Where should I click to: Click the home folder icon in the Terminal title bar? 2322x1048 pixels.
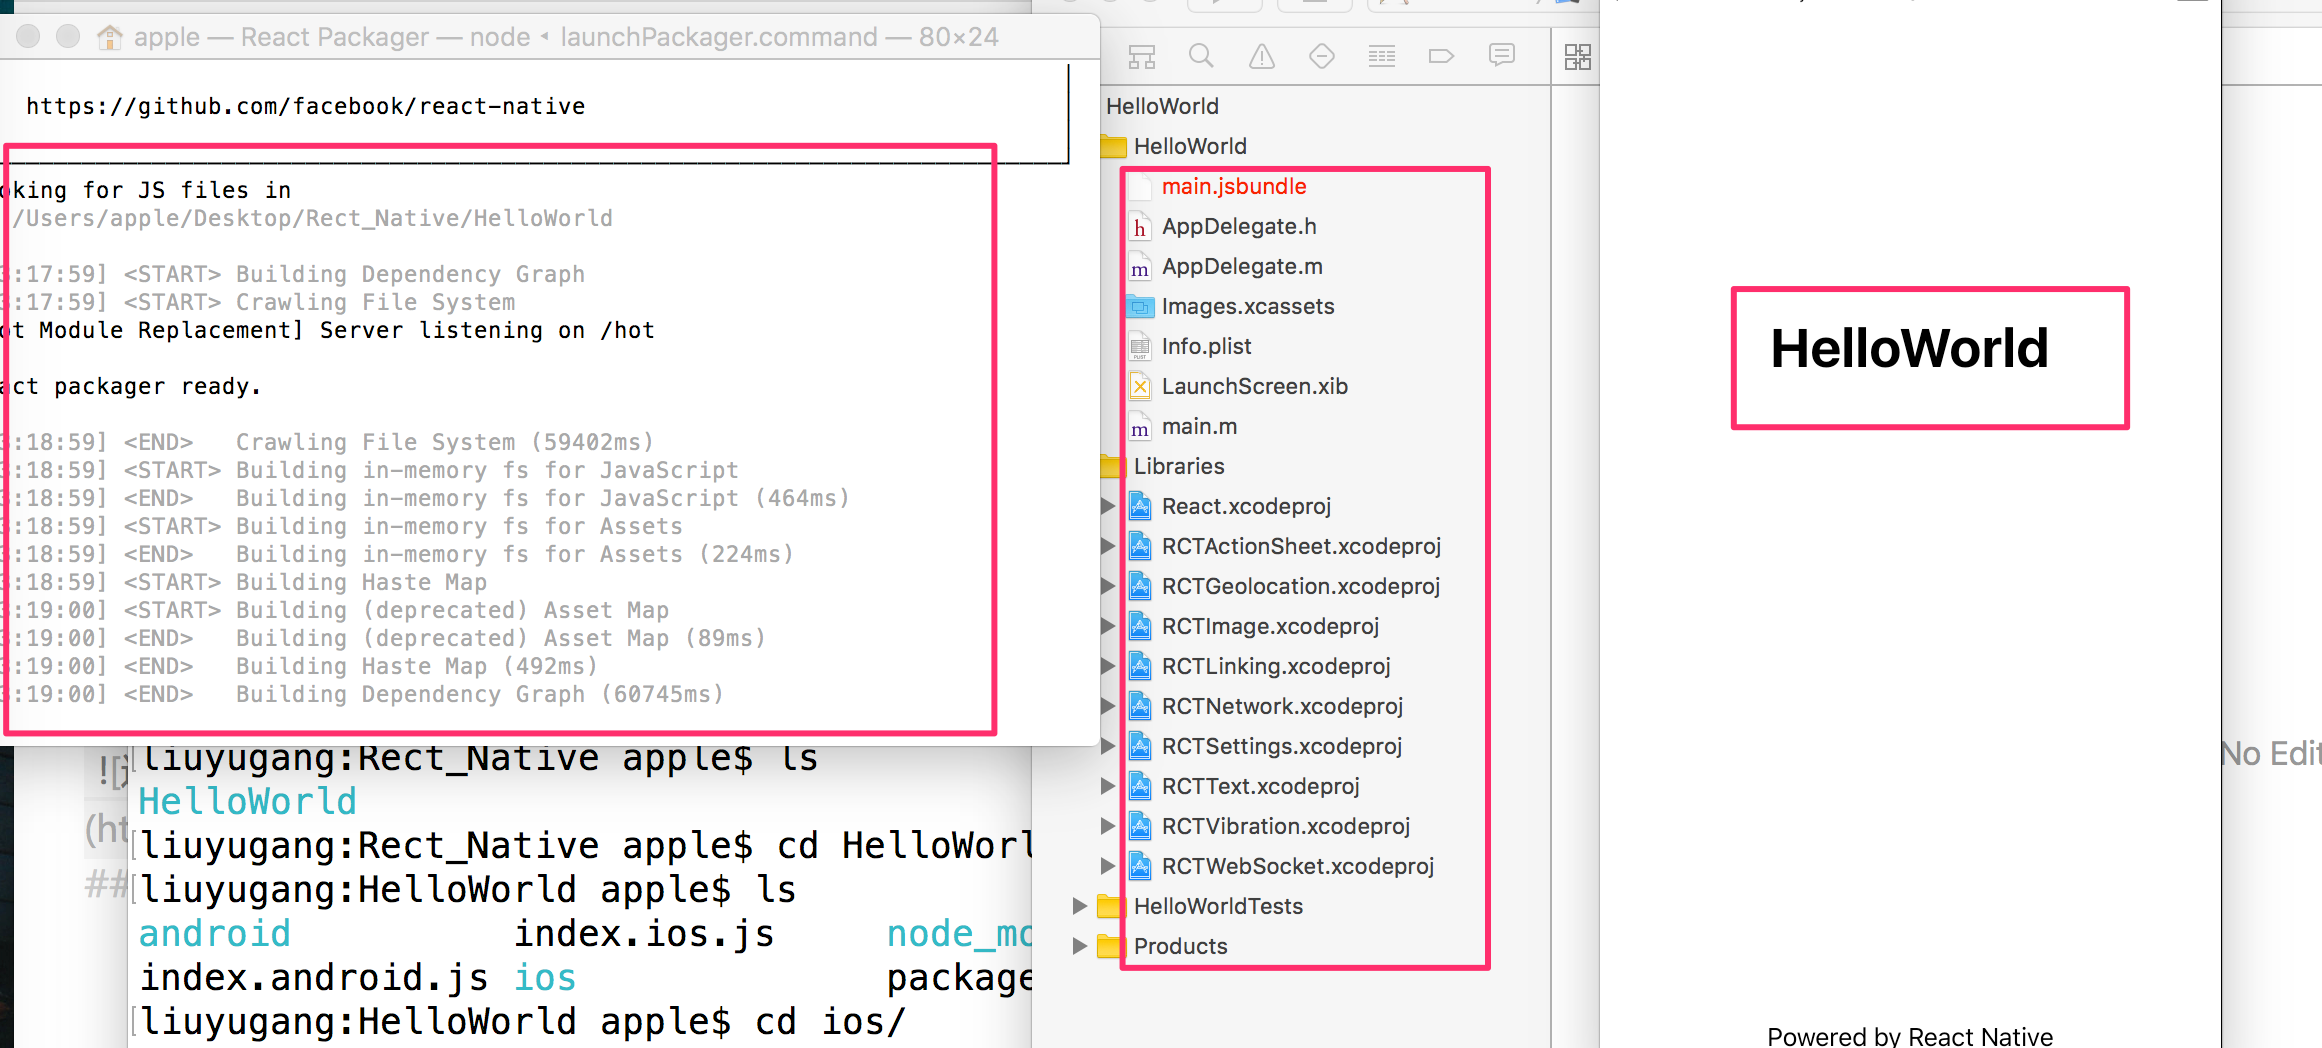(x=109, y=37)
